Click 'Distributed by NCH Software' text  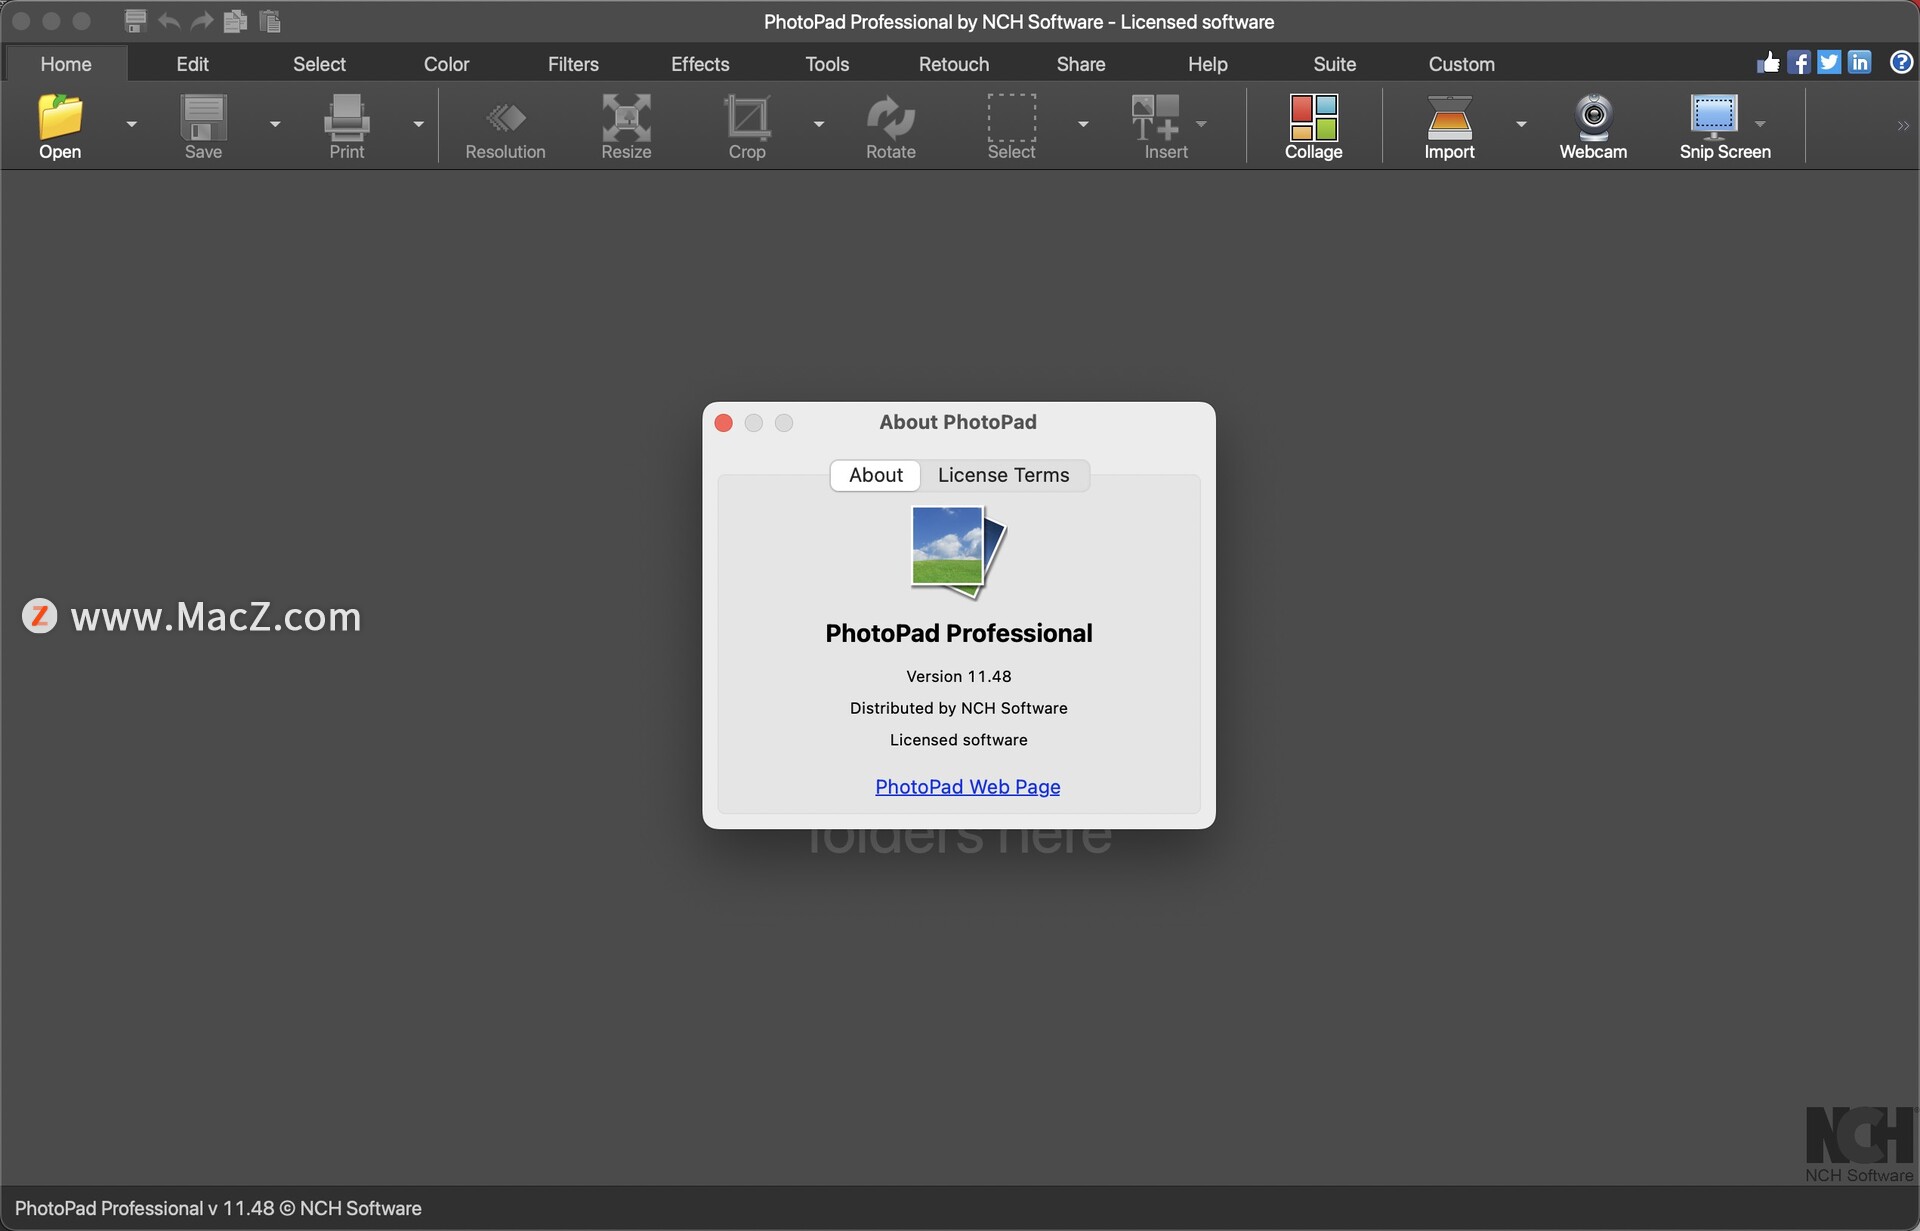point(958,708)
